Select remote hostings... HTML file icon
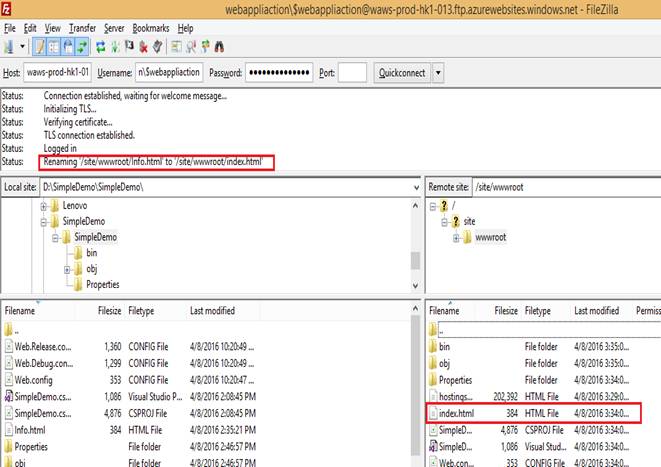This screenshot has height=467, width=661. (433, 396)
